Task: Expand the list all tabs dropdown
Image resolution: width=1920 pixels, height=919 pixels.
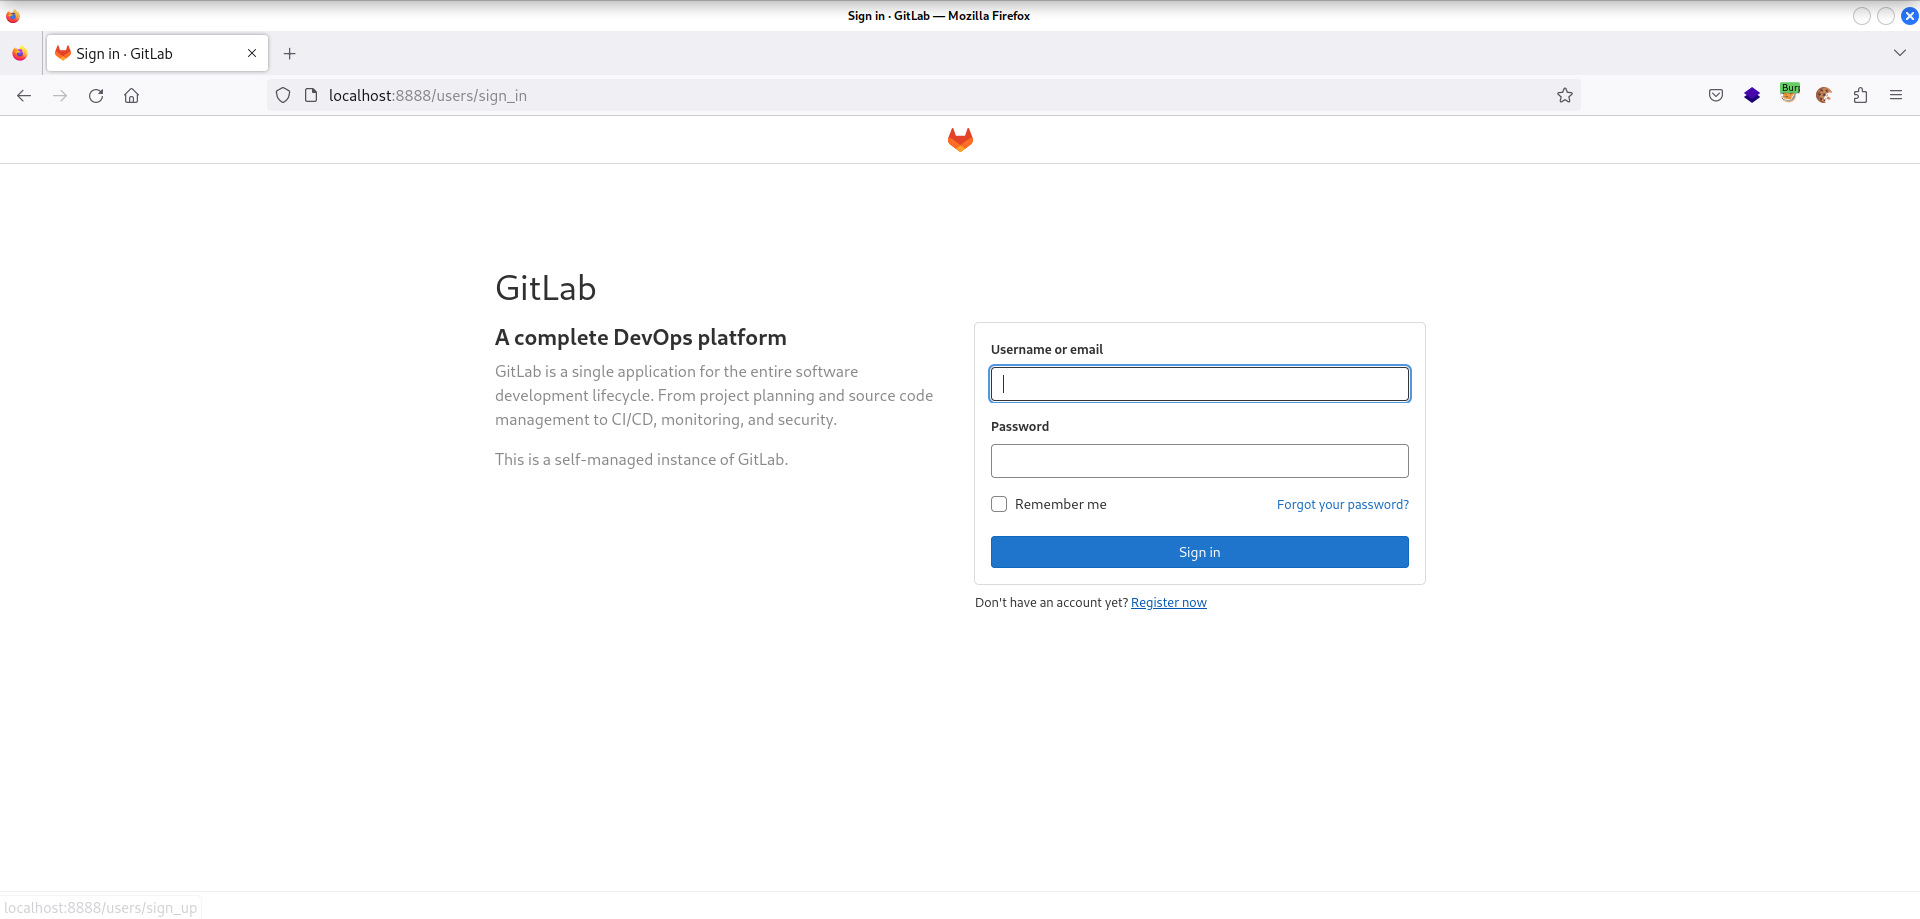Action: click(1900, 53)
